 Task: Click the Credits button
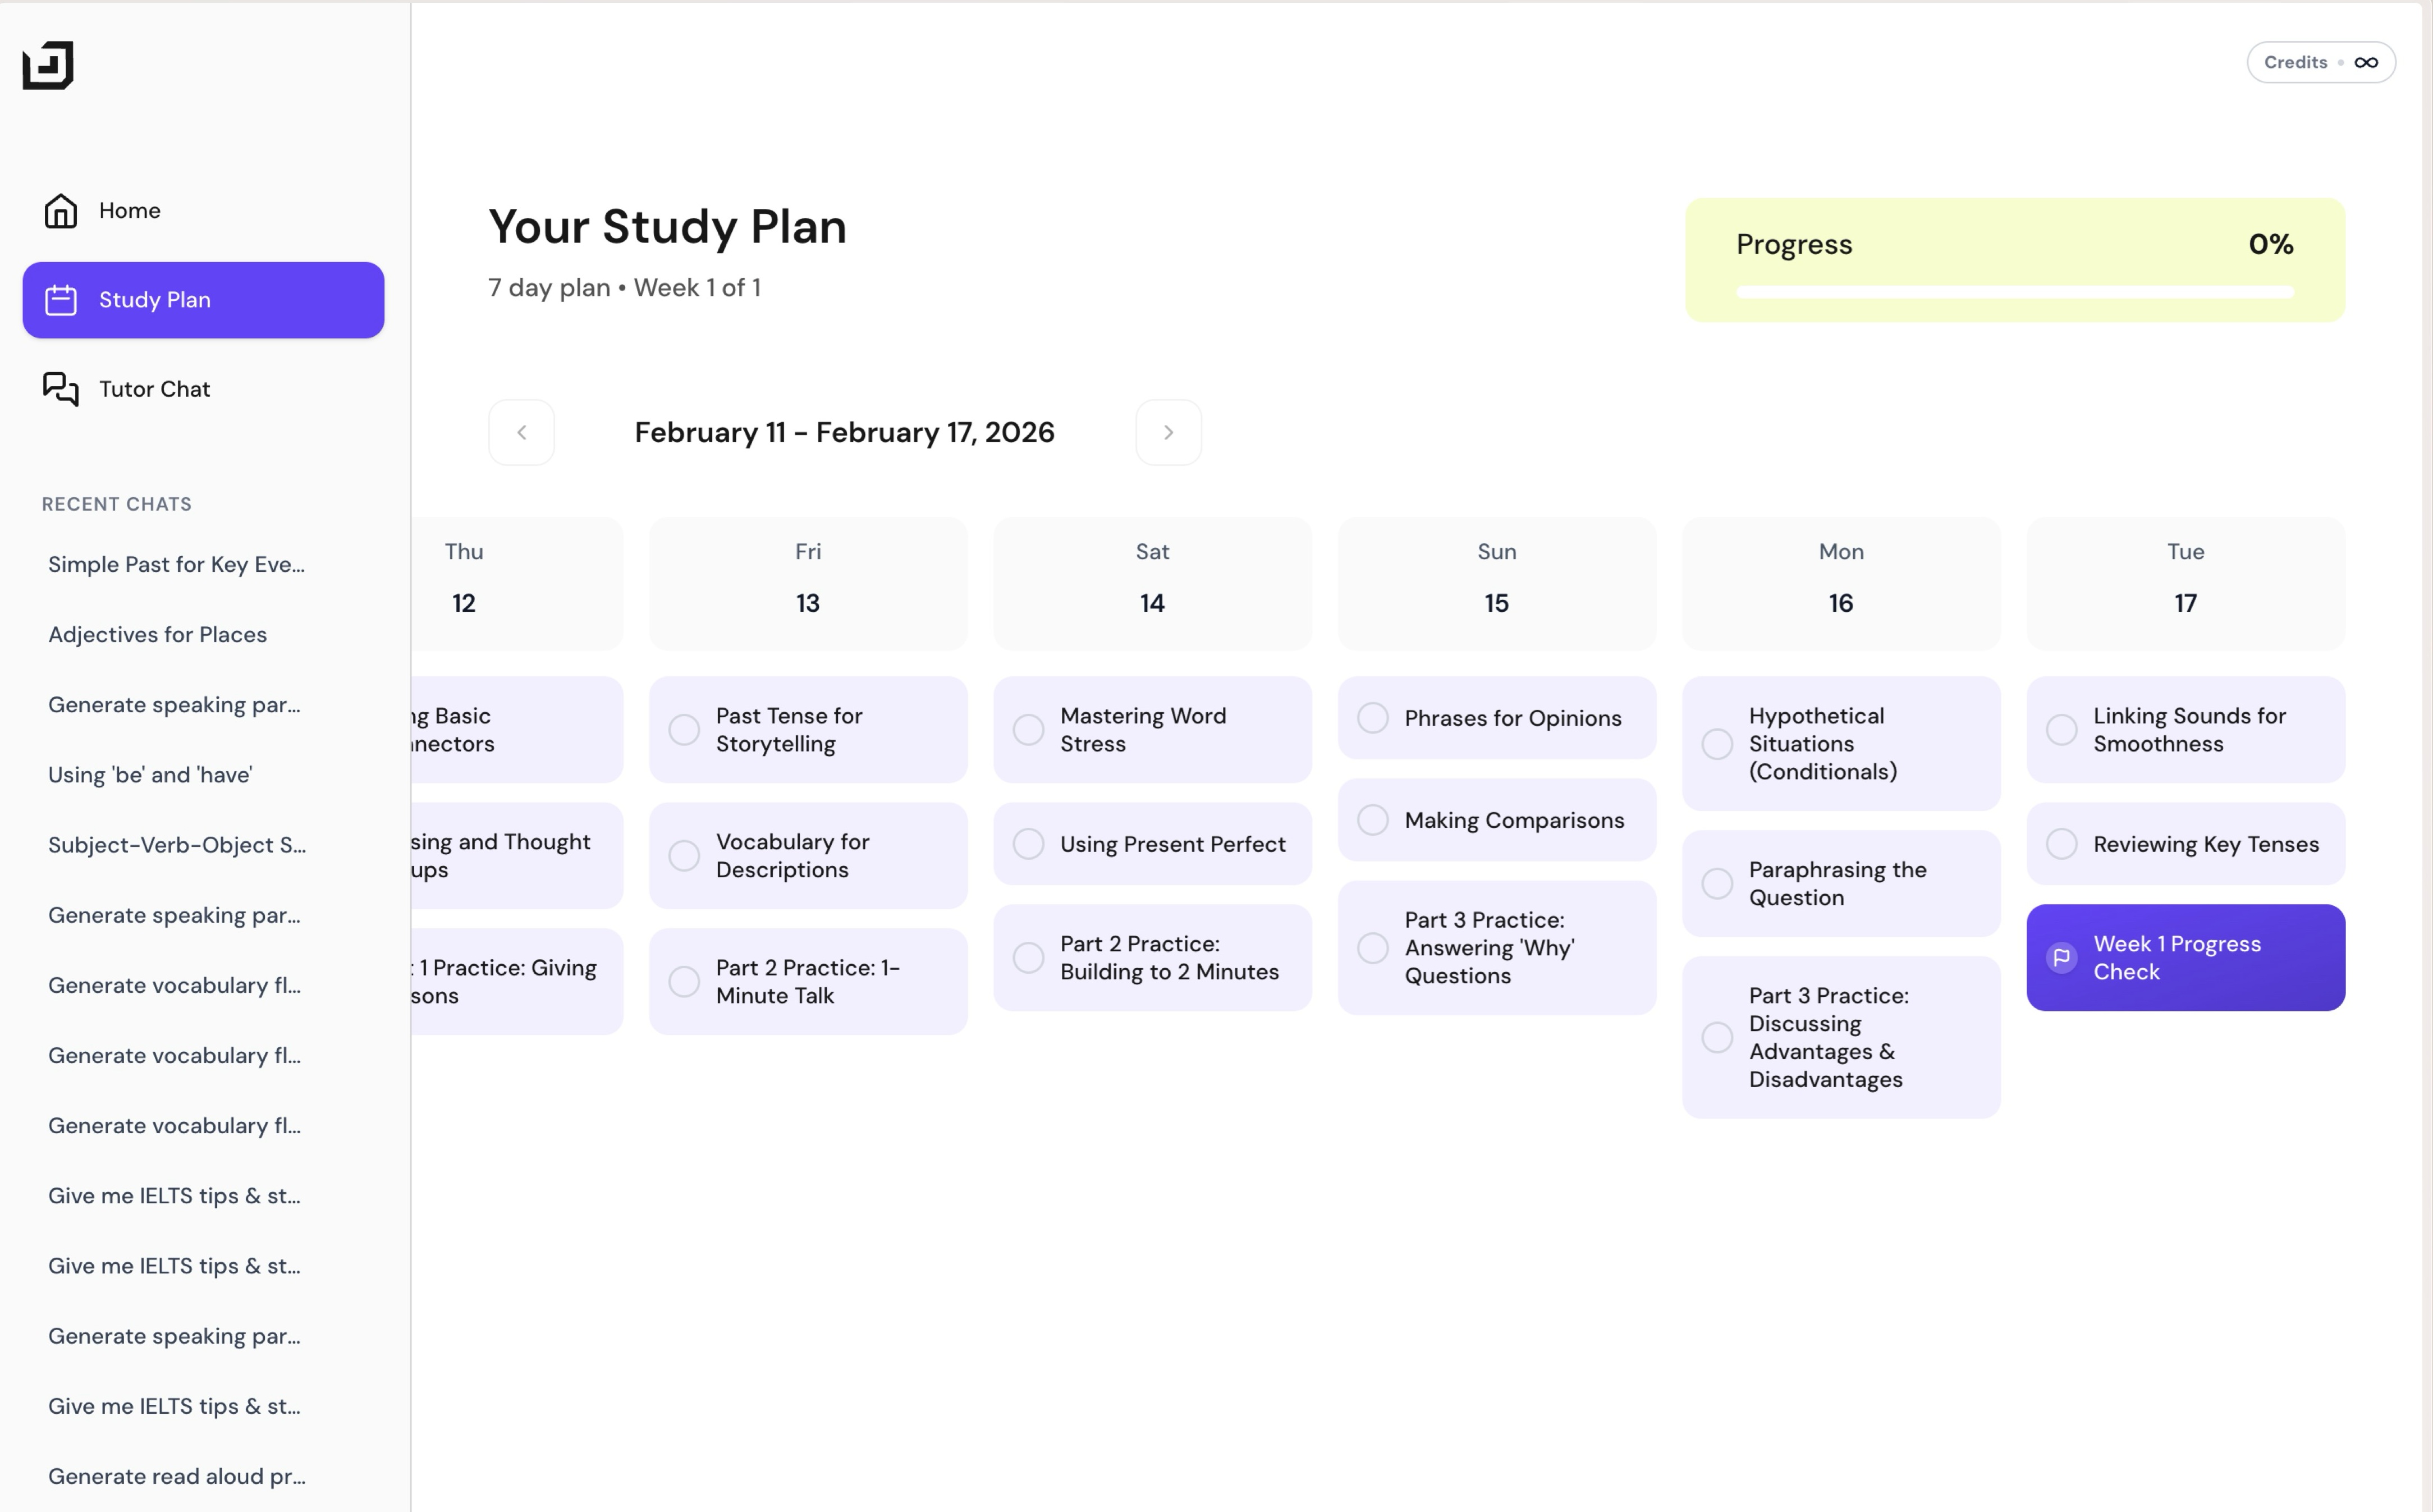point(2320,62)
